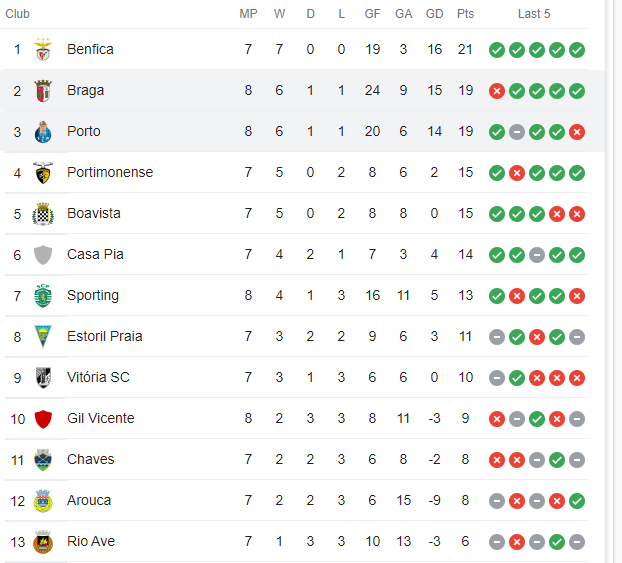
Task: Open the Rio Ave team link
Action: (x=91, y=541)
